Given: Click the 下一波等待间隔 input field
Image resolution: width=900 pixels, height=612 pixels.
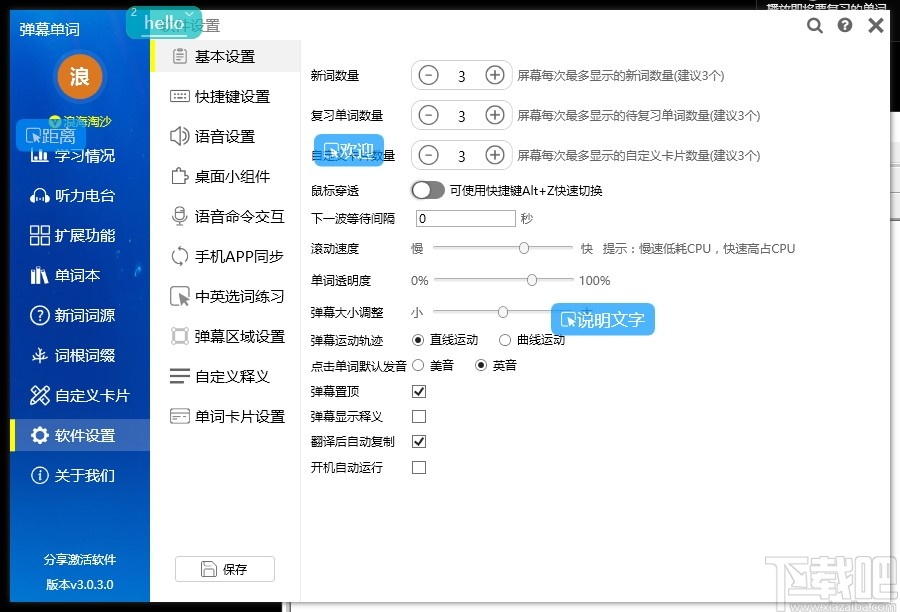Looking at the screenshot, I should tap(464, 218).
